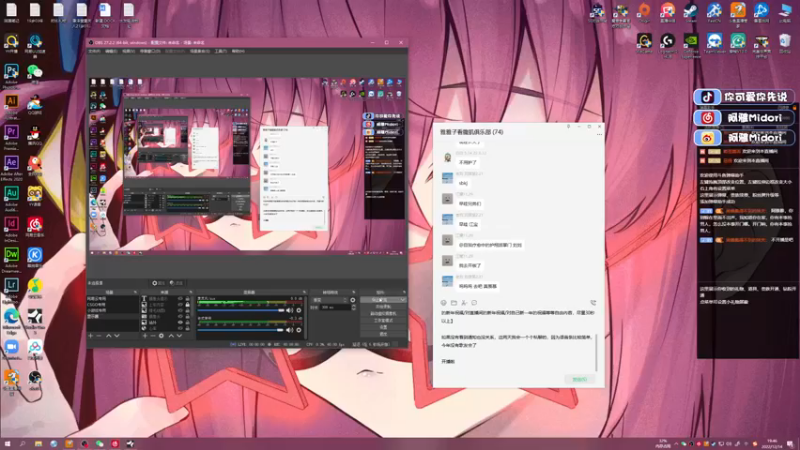Open the YY voice desktop shortcut
The image size is (800, 450).
coord(35,194)
